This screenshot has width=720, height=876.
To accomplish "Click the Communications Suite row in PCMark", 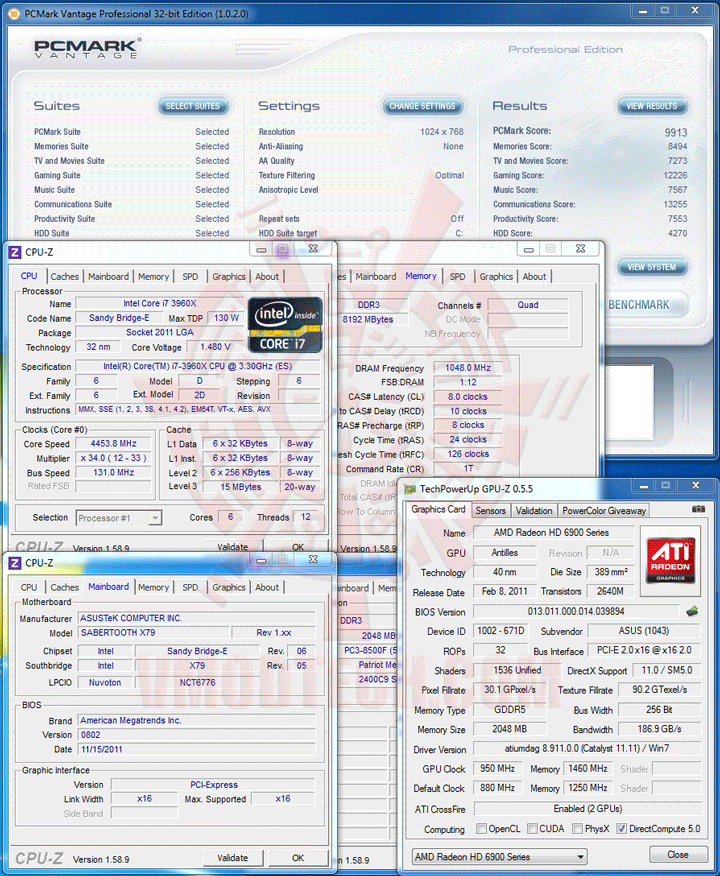I will (x=132, y=204).
